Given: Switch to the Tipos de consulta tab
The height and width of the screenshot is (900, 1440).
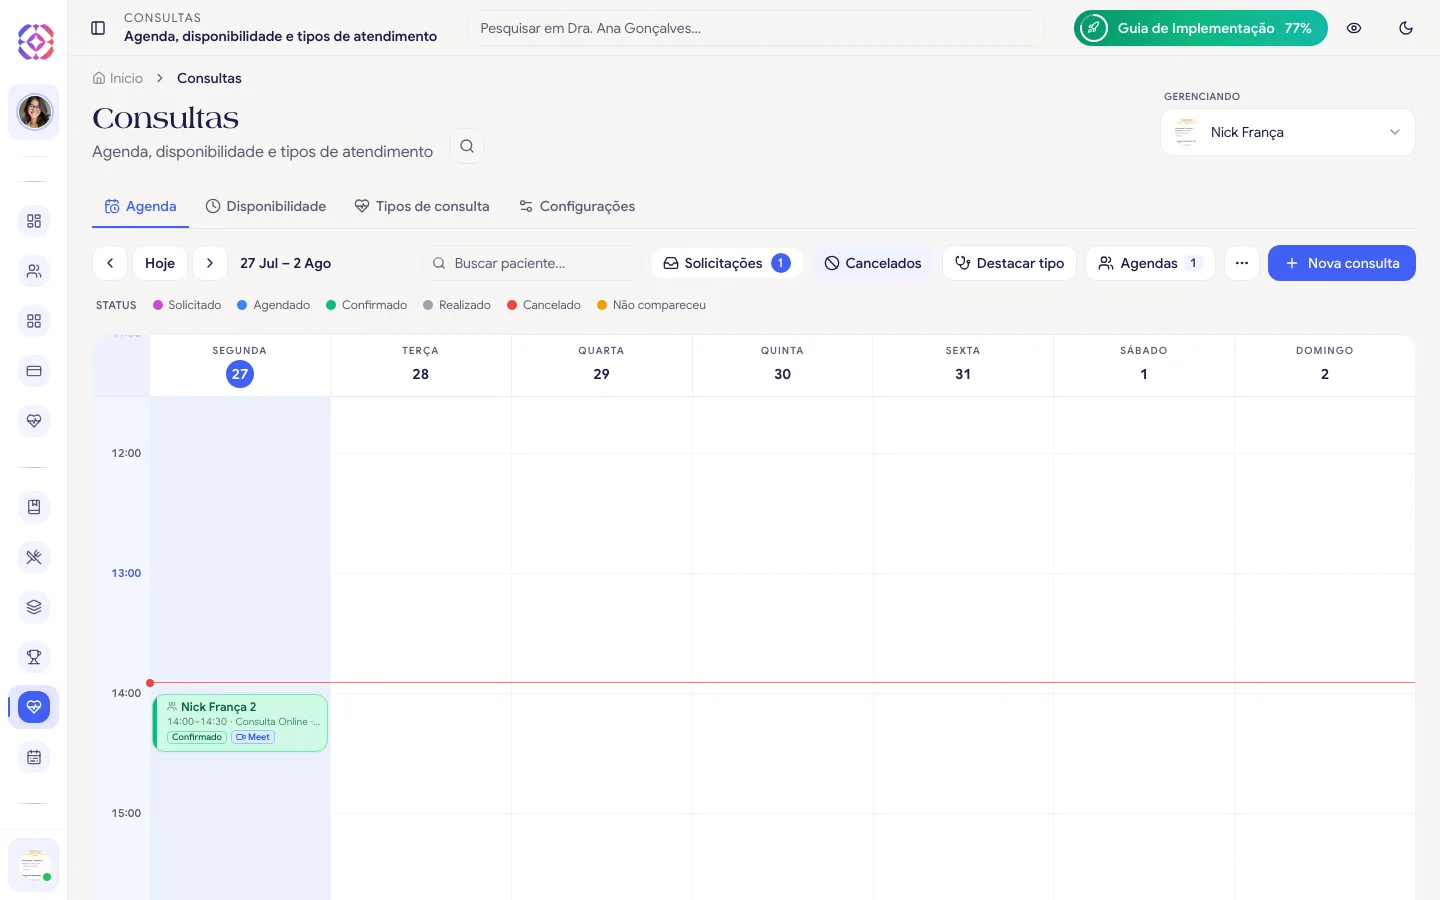Looking at the screenshot, I should [x=422, y=206].
